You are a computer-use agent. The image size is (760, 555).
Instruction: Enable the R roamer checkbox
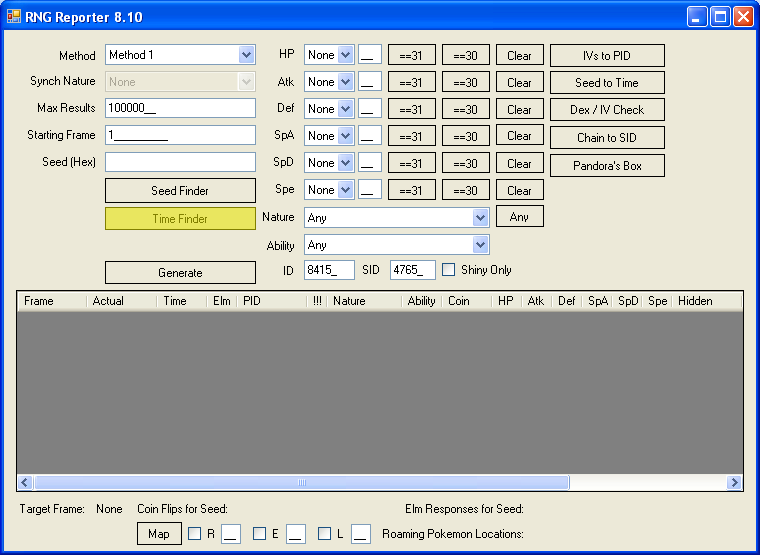pos(195,534)
